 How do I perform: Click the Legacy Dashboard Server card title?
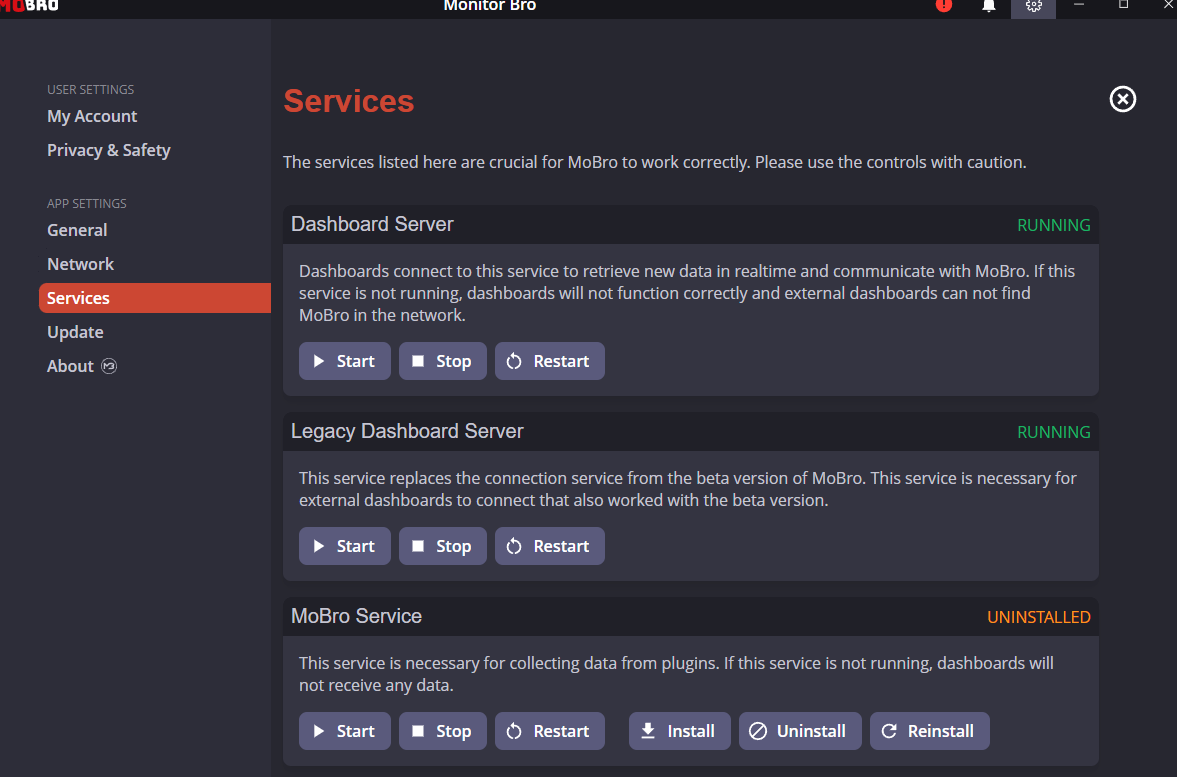pos(407,432)
